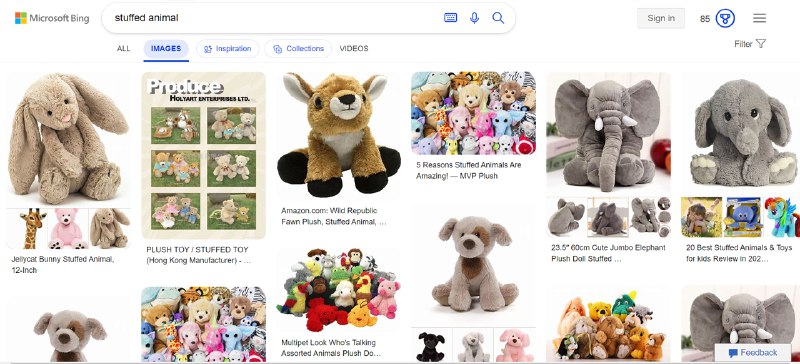Viewport: 800px width, 364px height.
Task: Open the on-screen keyboard icon in search box
Action: click(x=450, y=18)
